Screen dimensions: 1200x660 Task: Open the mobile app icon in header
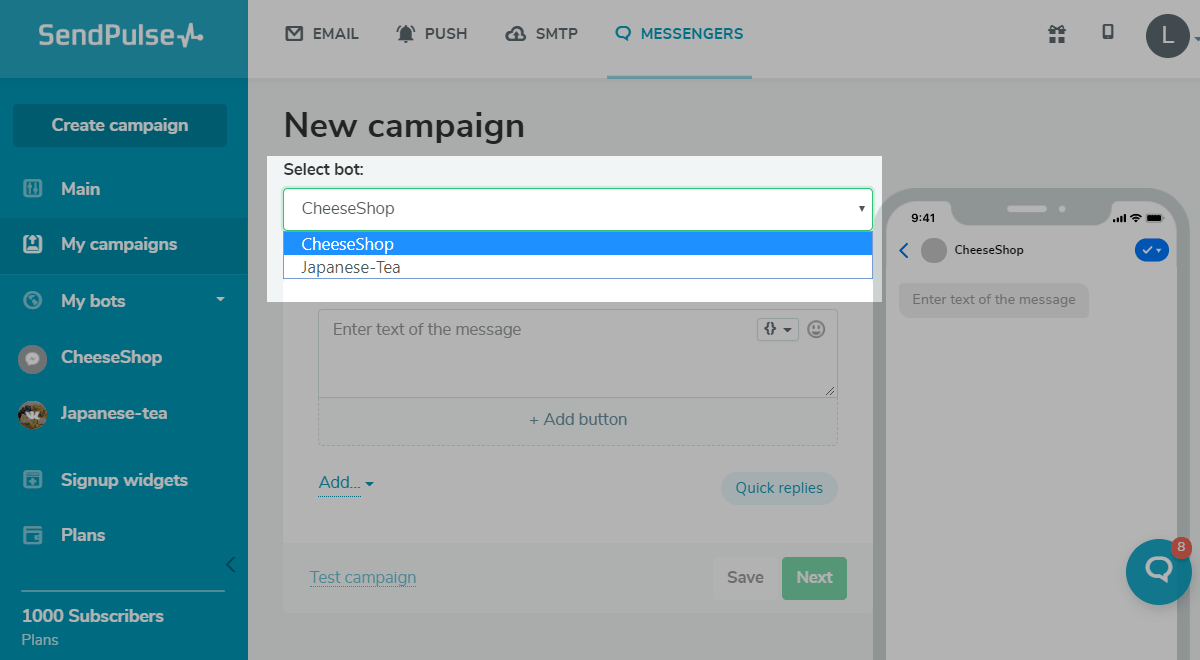(1108, 32)
